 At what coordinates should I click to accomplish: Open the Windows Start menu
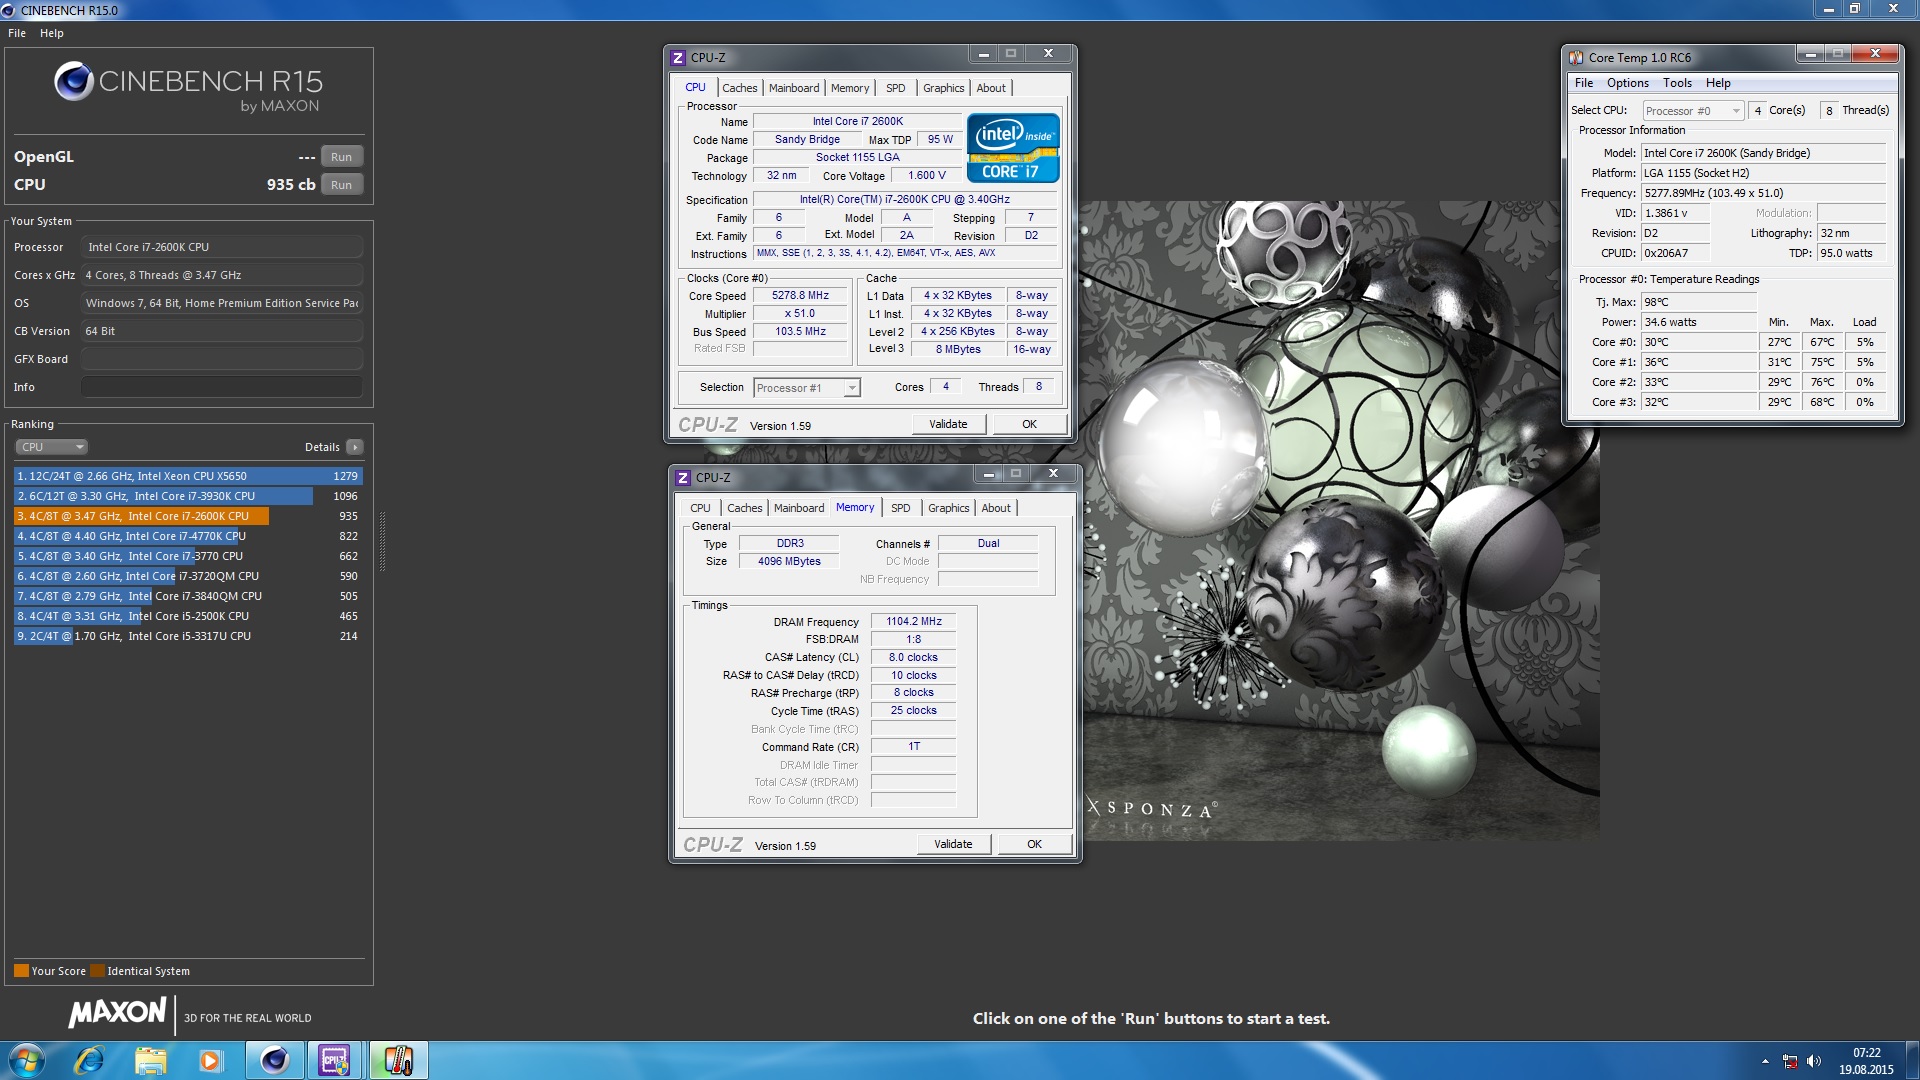[27, 1060]
